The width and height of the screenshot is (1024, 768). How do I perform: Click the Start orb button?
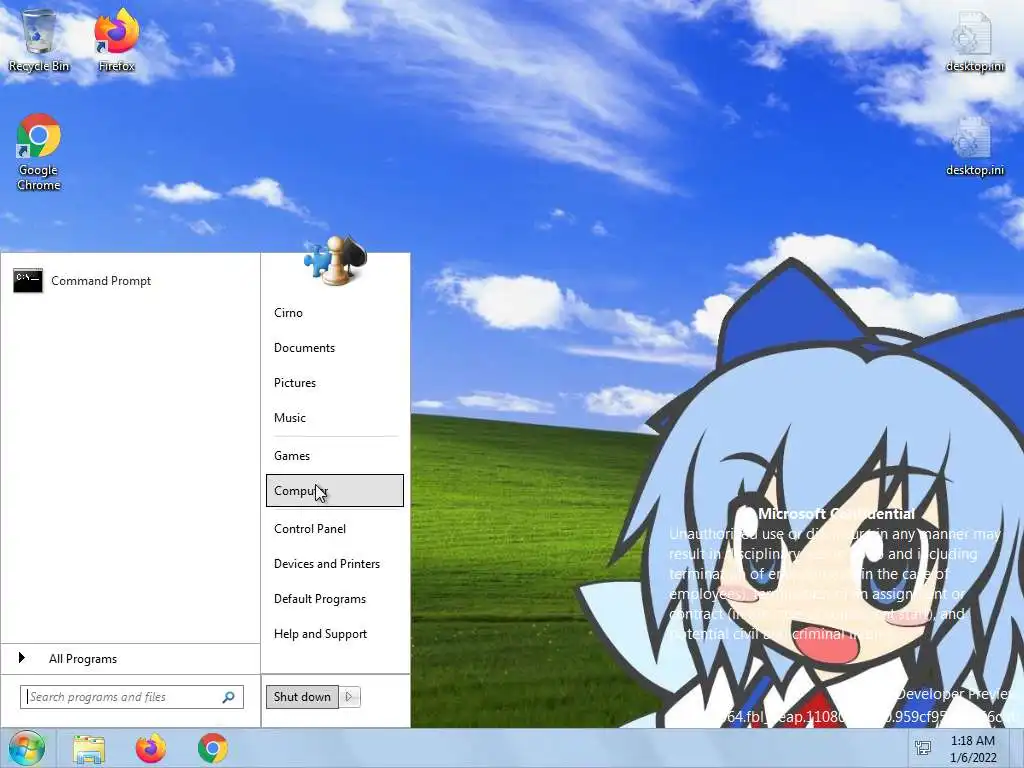coord(27,748)
